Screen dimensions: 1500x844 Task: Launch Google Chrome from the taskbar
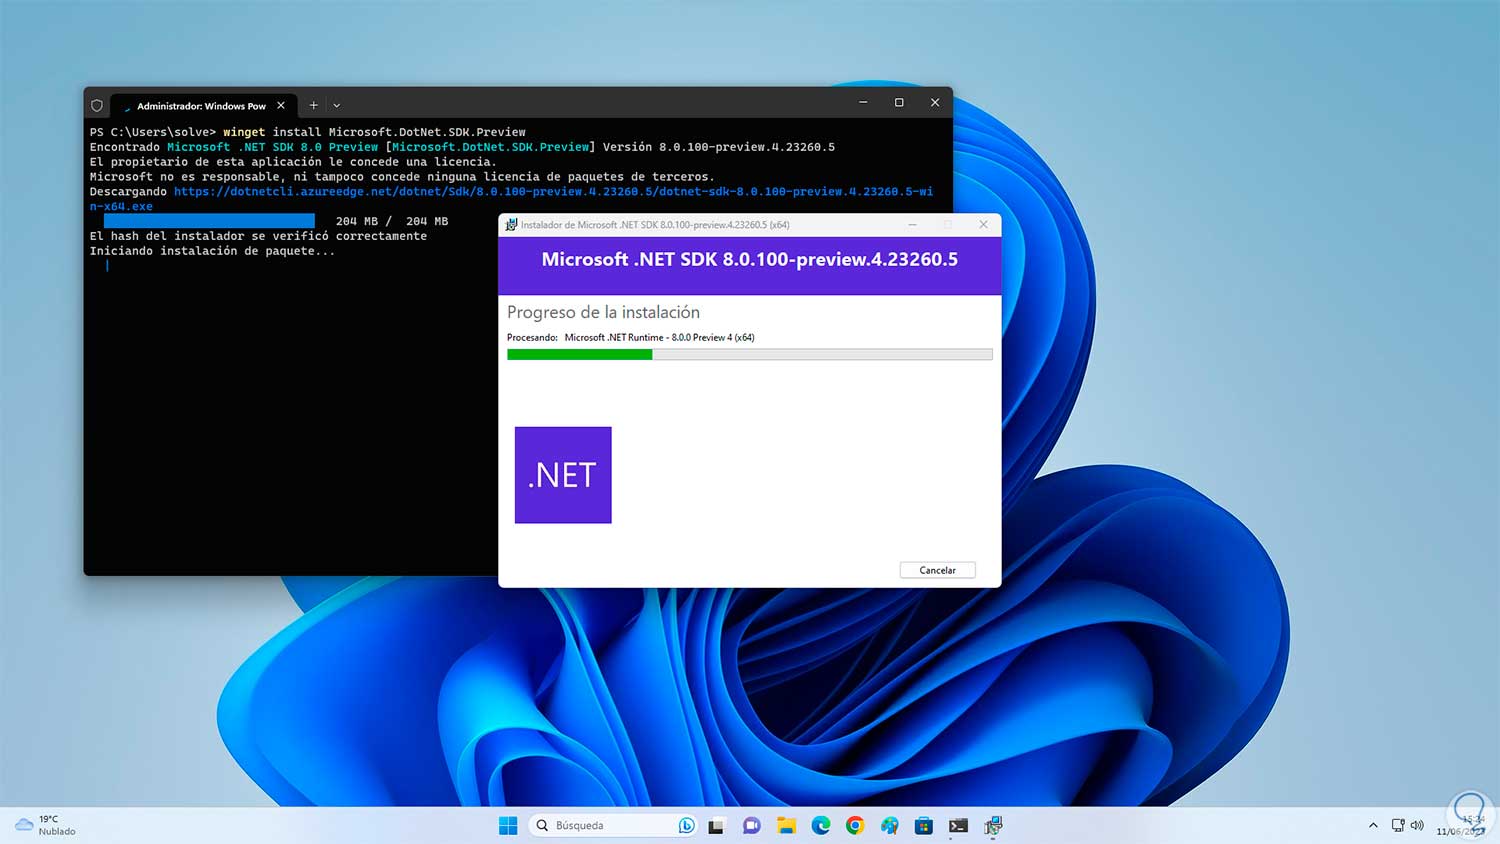tap(855, 825)
